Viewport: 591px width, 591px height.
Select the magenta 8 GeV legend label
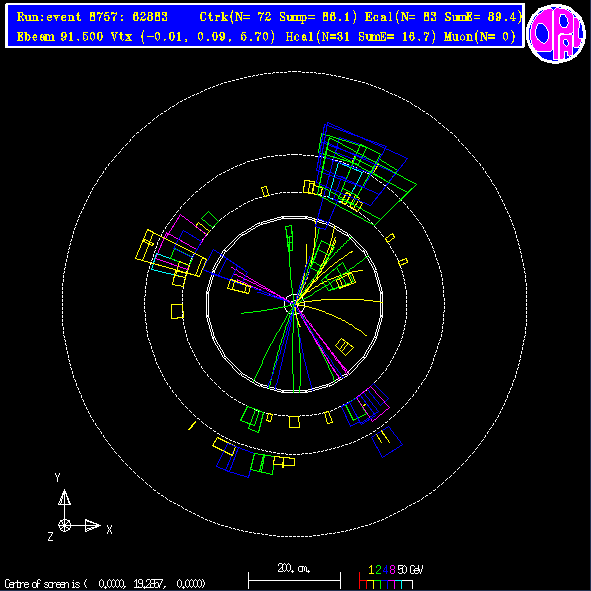[x=392, y=570]
